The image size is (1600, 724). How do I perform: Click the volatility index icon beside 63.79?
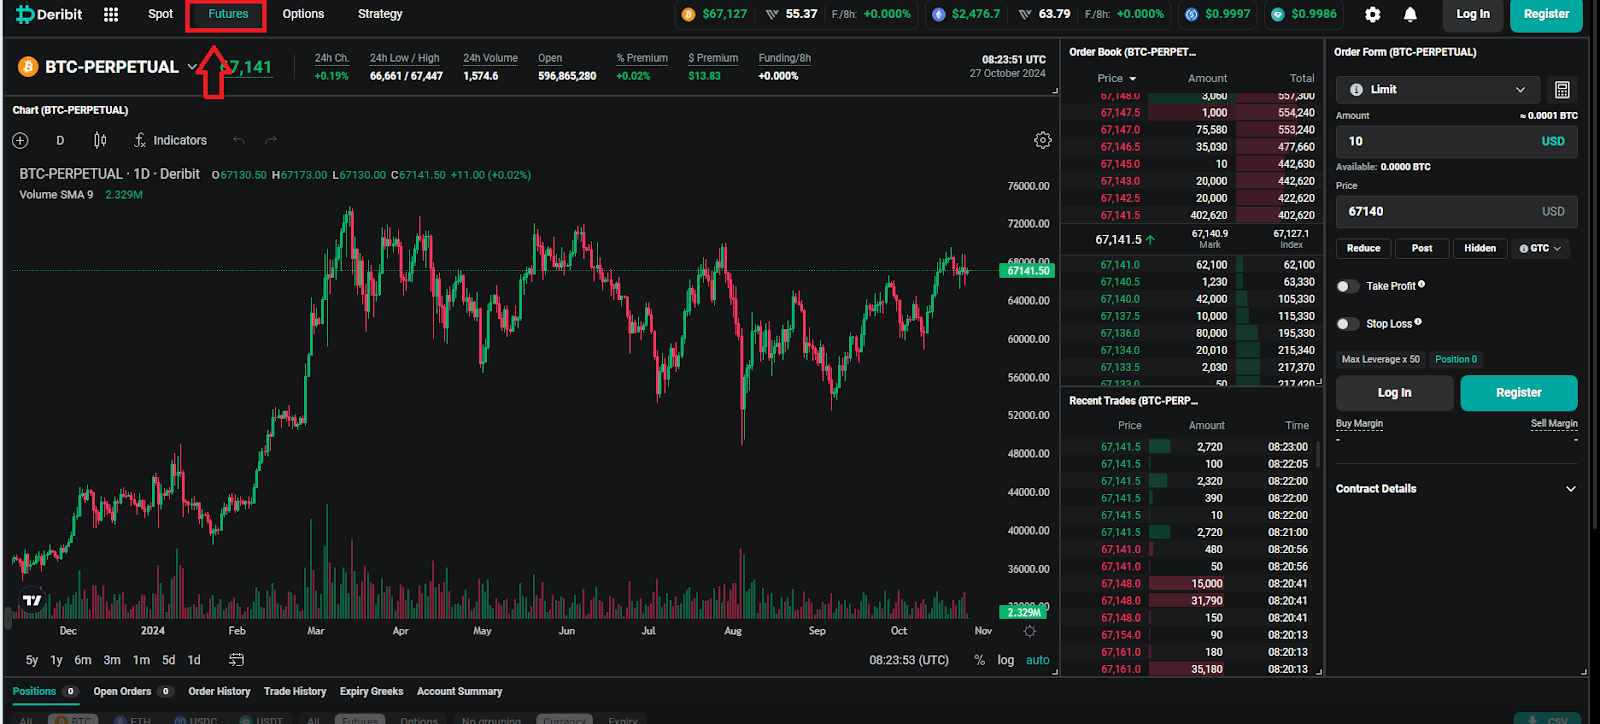pyautogui.click(x=1025, y=14)
